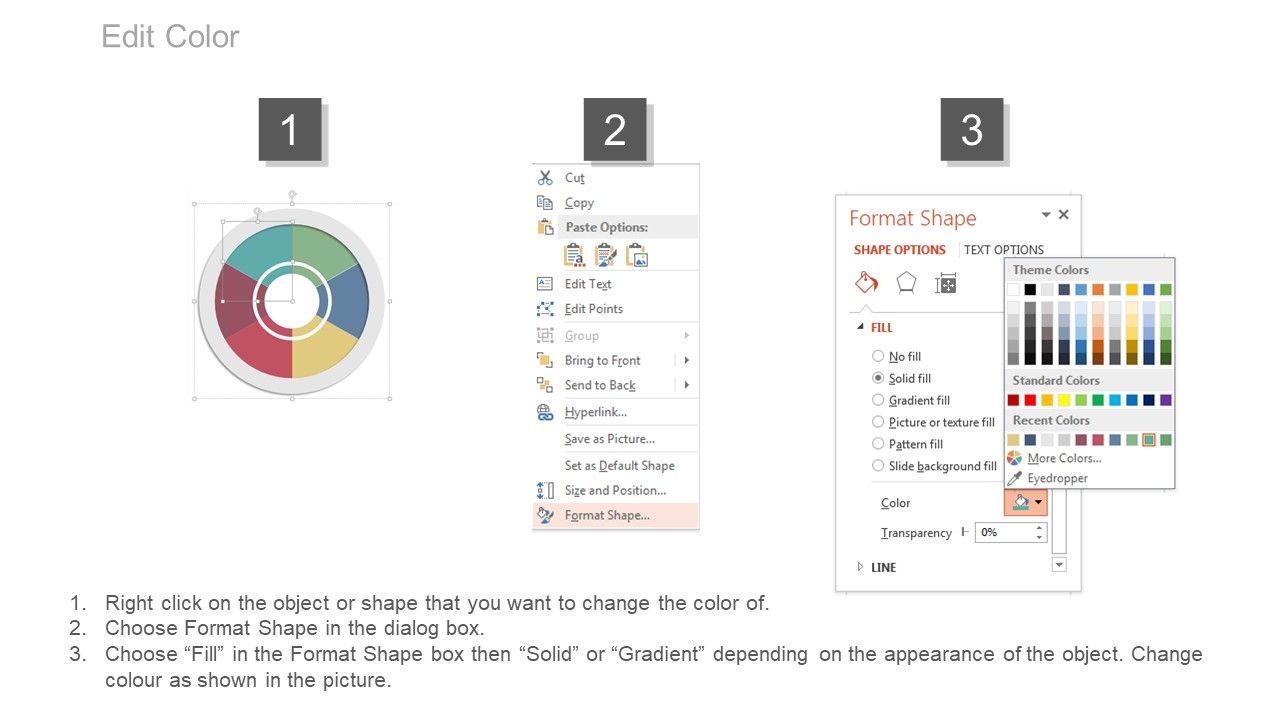Select the No fill radio button
Image resolution: width=1280 pixels, height=720 pixels.
click(x=878, y=356)
